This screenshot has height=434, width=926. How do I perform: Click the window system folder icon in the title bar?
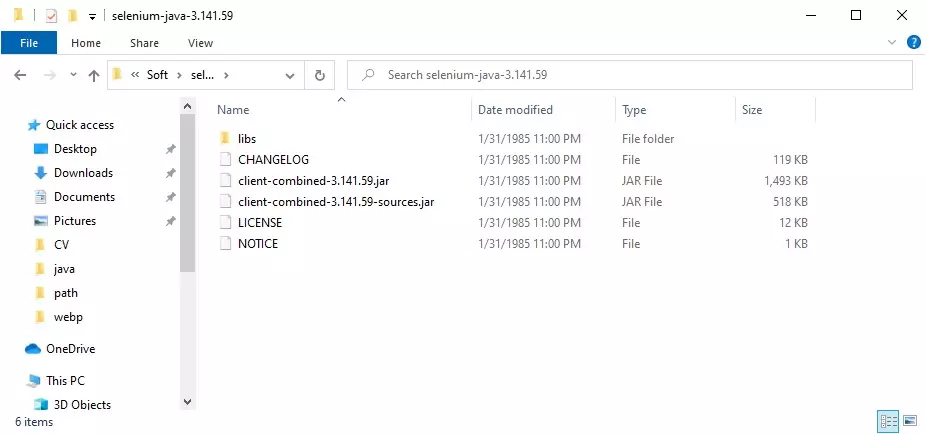click(18, 15)
